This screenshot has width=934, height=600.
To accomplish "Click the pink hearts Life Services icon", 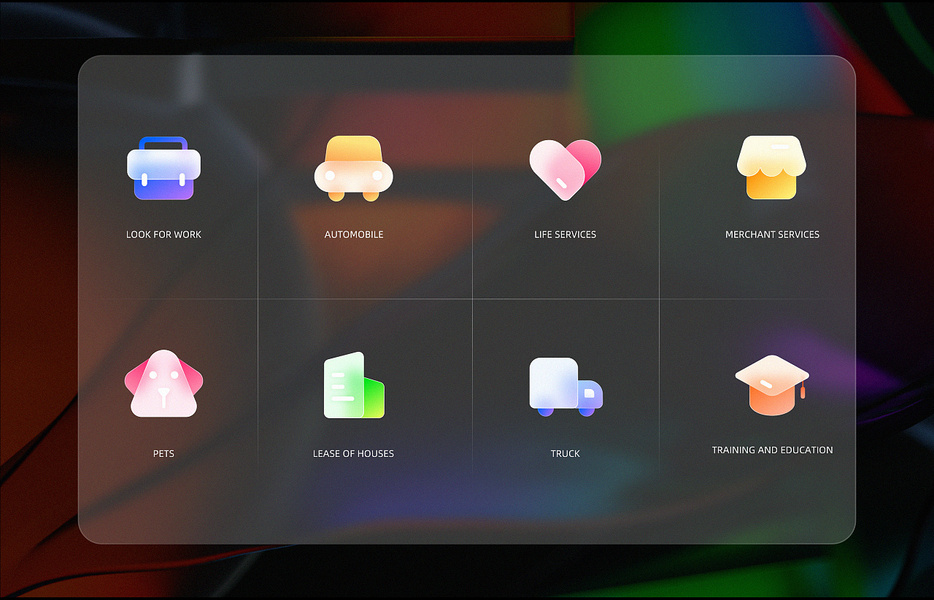I will coord(565,170).
